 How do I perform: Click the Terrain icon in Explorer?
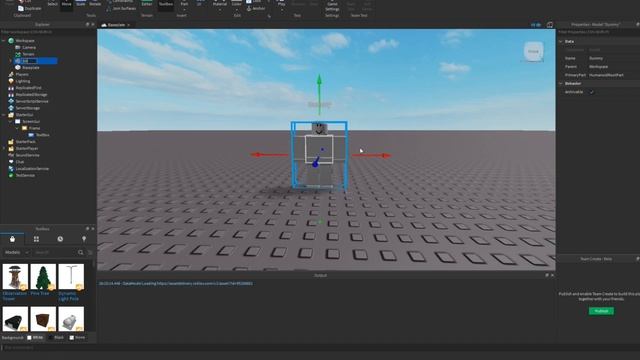(18, 54)
